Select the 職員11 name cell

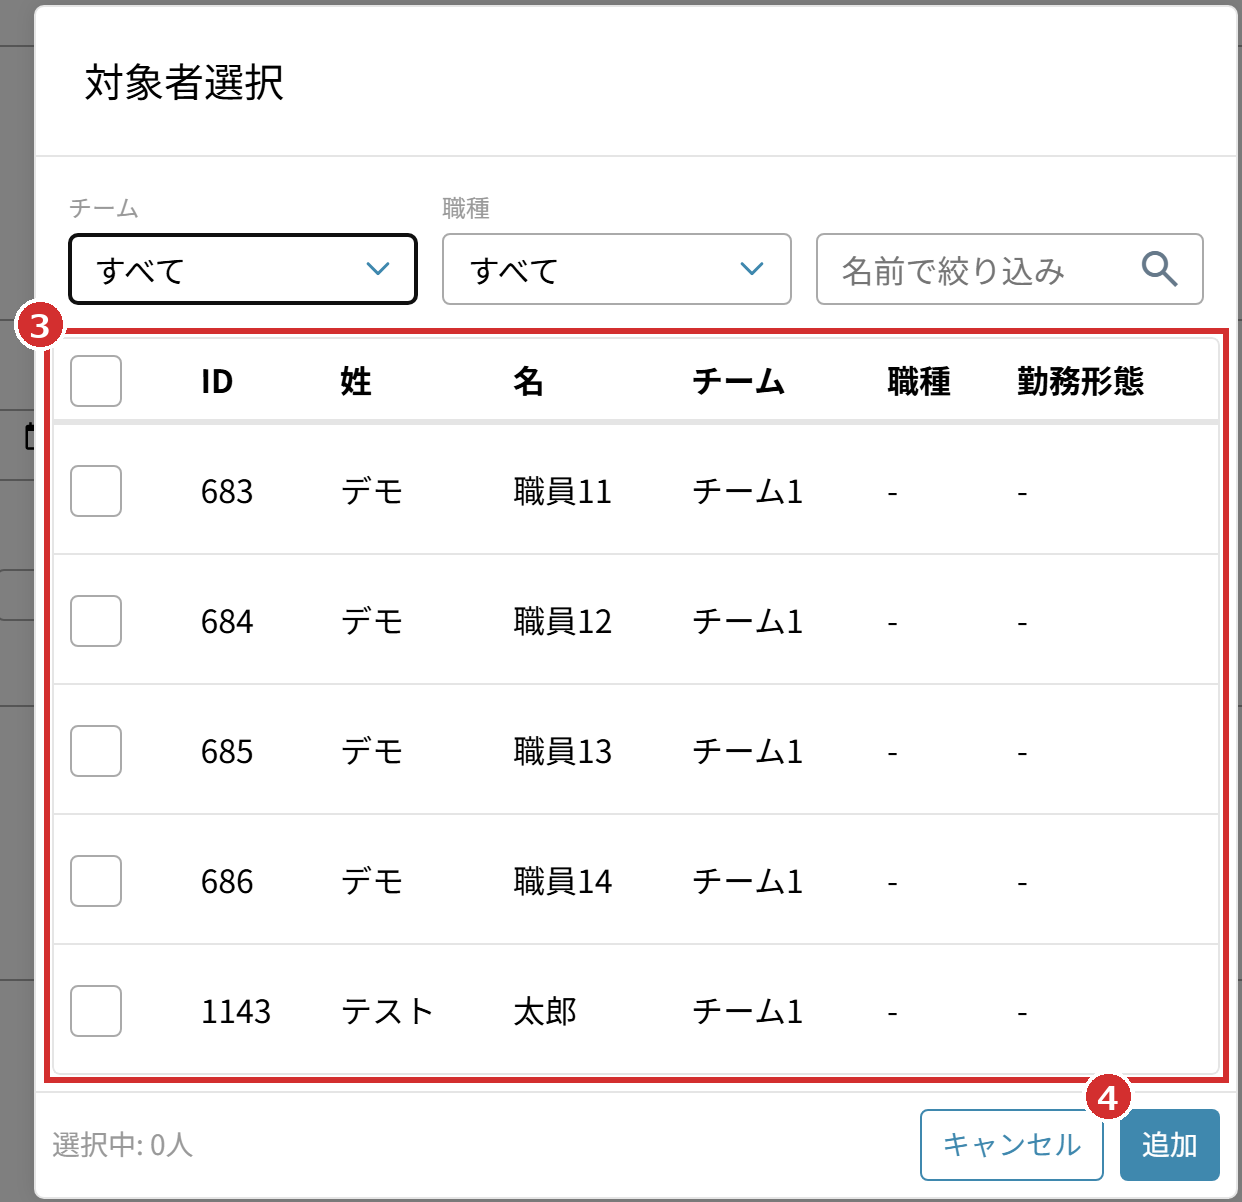pos(562,491)
